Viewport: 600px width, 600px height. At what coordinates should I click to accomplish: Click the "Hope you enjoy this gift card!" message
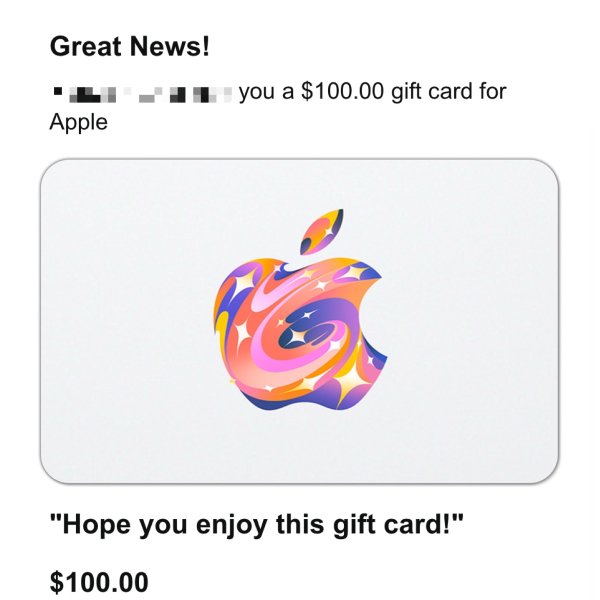(x=257, y=525)
